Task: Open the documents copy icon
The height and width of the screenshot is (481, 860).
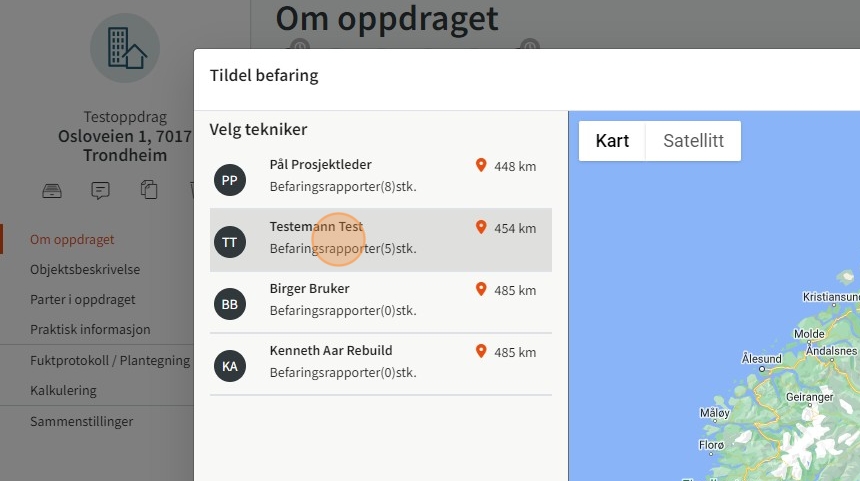Action: [149, 190]
